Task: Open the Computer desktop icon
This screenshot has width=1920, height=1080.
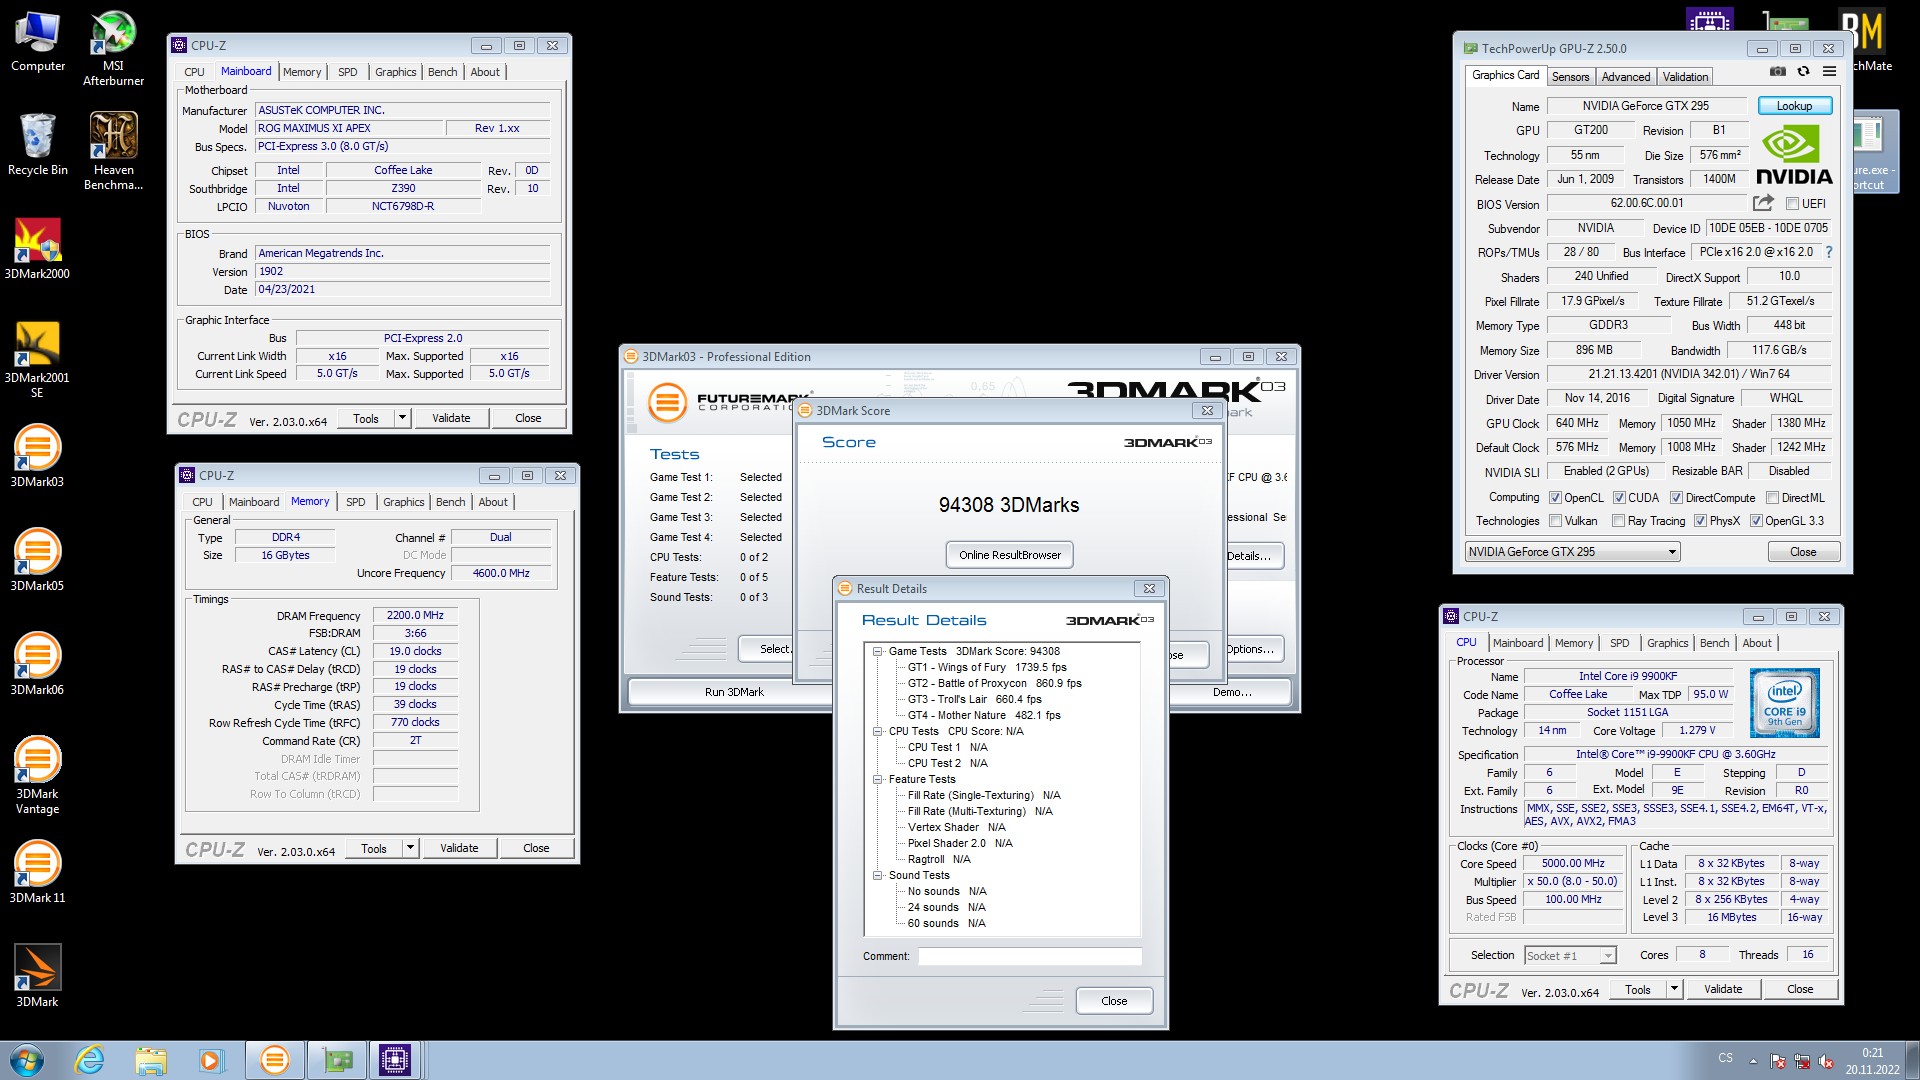Action: 37,42
